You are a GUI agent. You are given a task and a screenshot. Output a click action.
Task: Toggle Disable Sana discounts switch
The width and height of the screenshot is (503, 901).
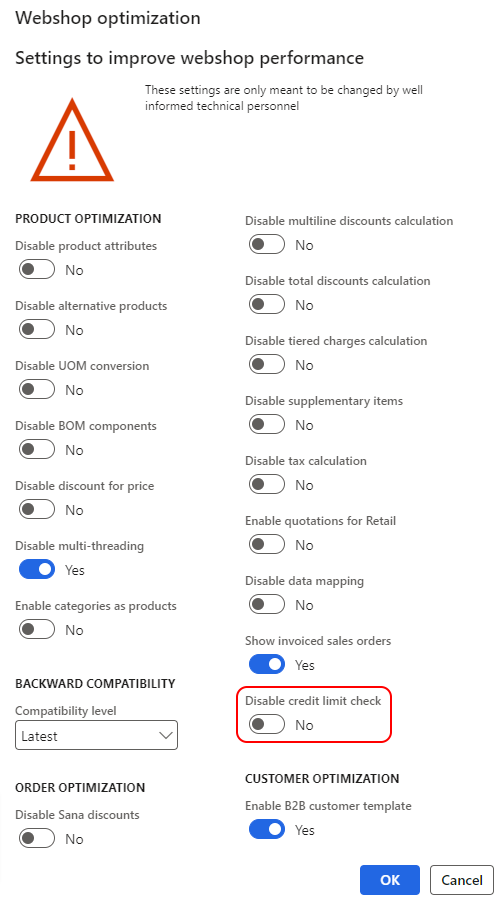(x=37, y=839)
